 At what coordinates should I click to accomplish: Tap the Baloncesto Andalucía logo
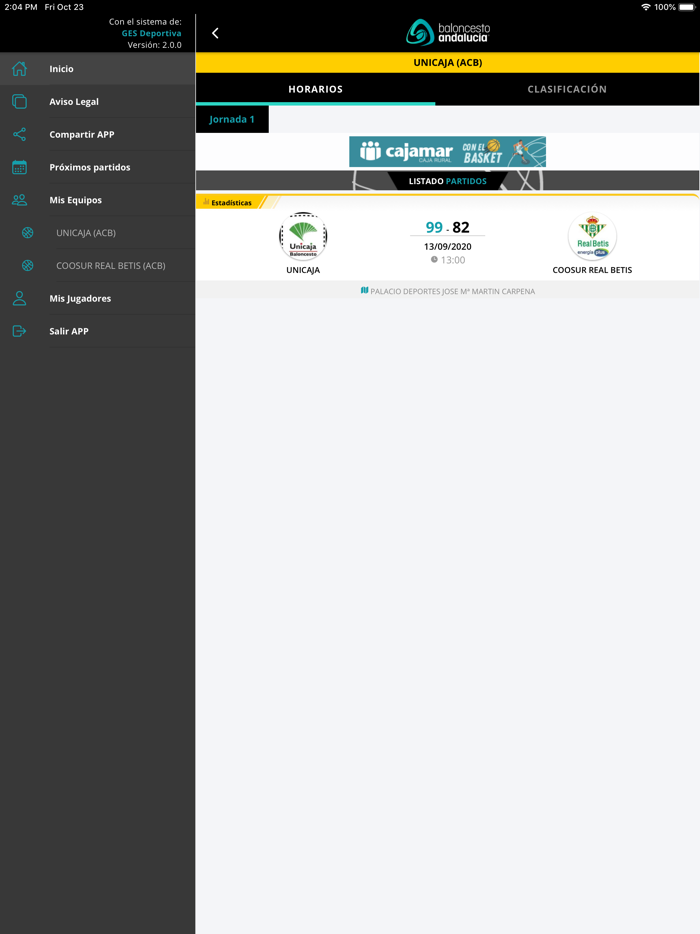pyautogui.click(x=448, y=32)
